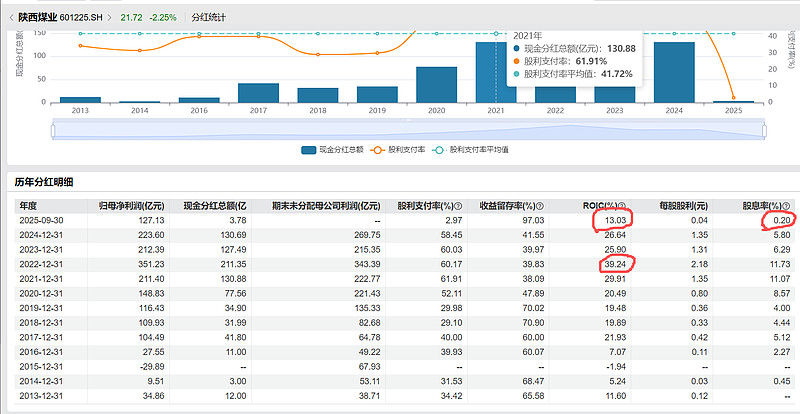Click the back arrow before 陕西煤业
Screen dimensions: 800x414
[10, 17]
